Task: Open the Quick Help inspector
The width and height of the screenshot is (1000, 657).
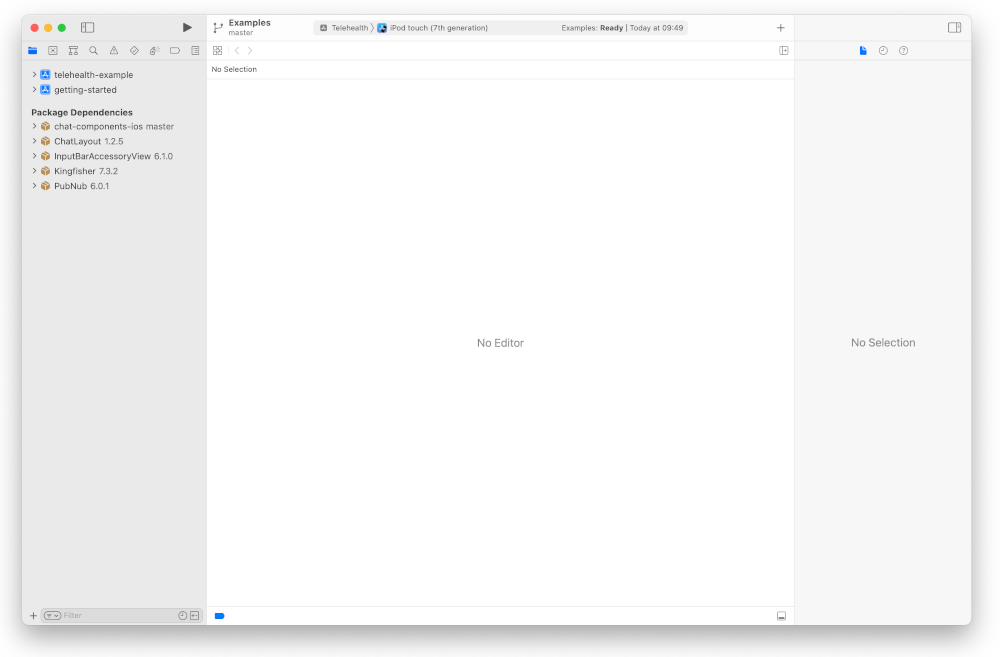Action: [903, 50]
